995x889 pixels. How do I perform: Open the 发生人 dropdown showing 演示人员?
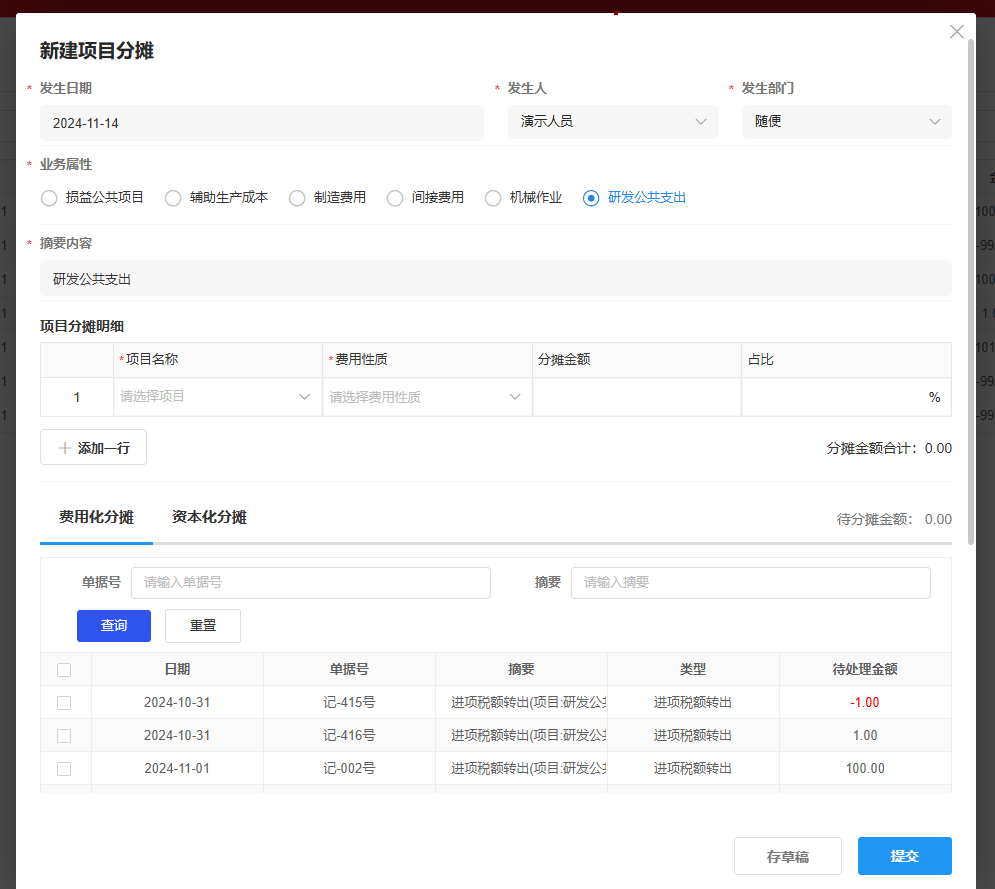tap(612, 122)
